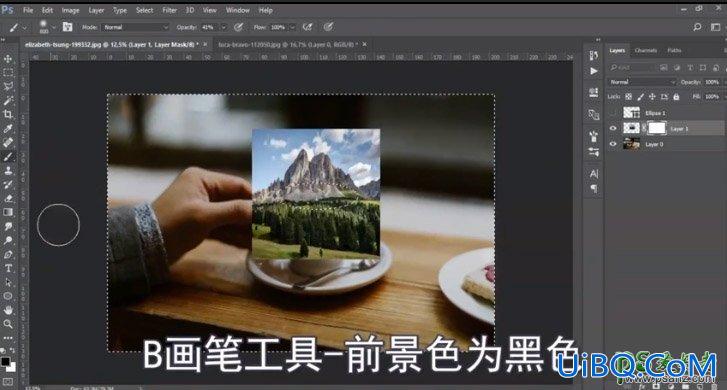This screenshot has height=390, width=727.
Task: Select the Pen tool
Action: 8,255
